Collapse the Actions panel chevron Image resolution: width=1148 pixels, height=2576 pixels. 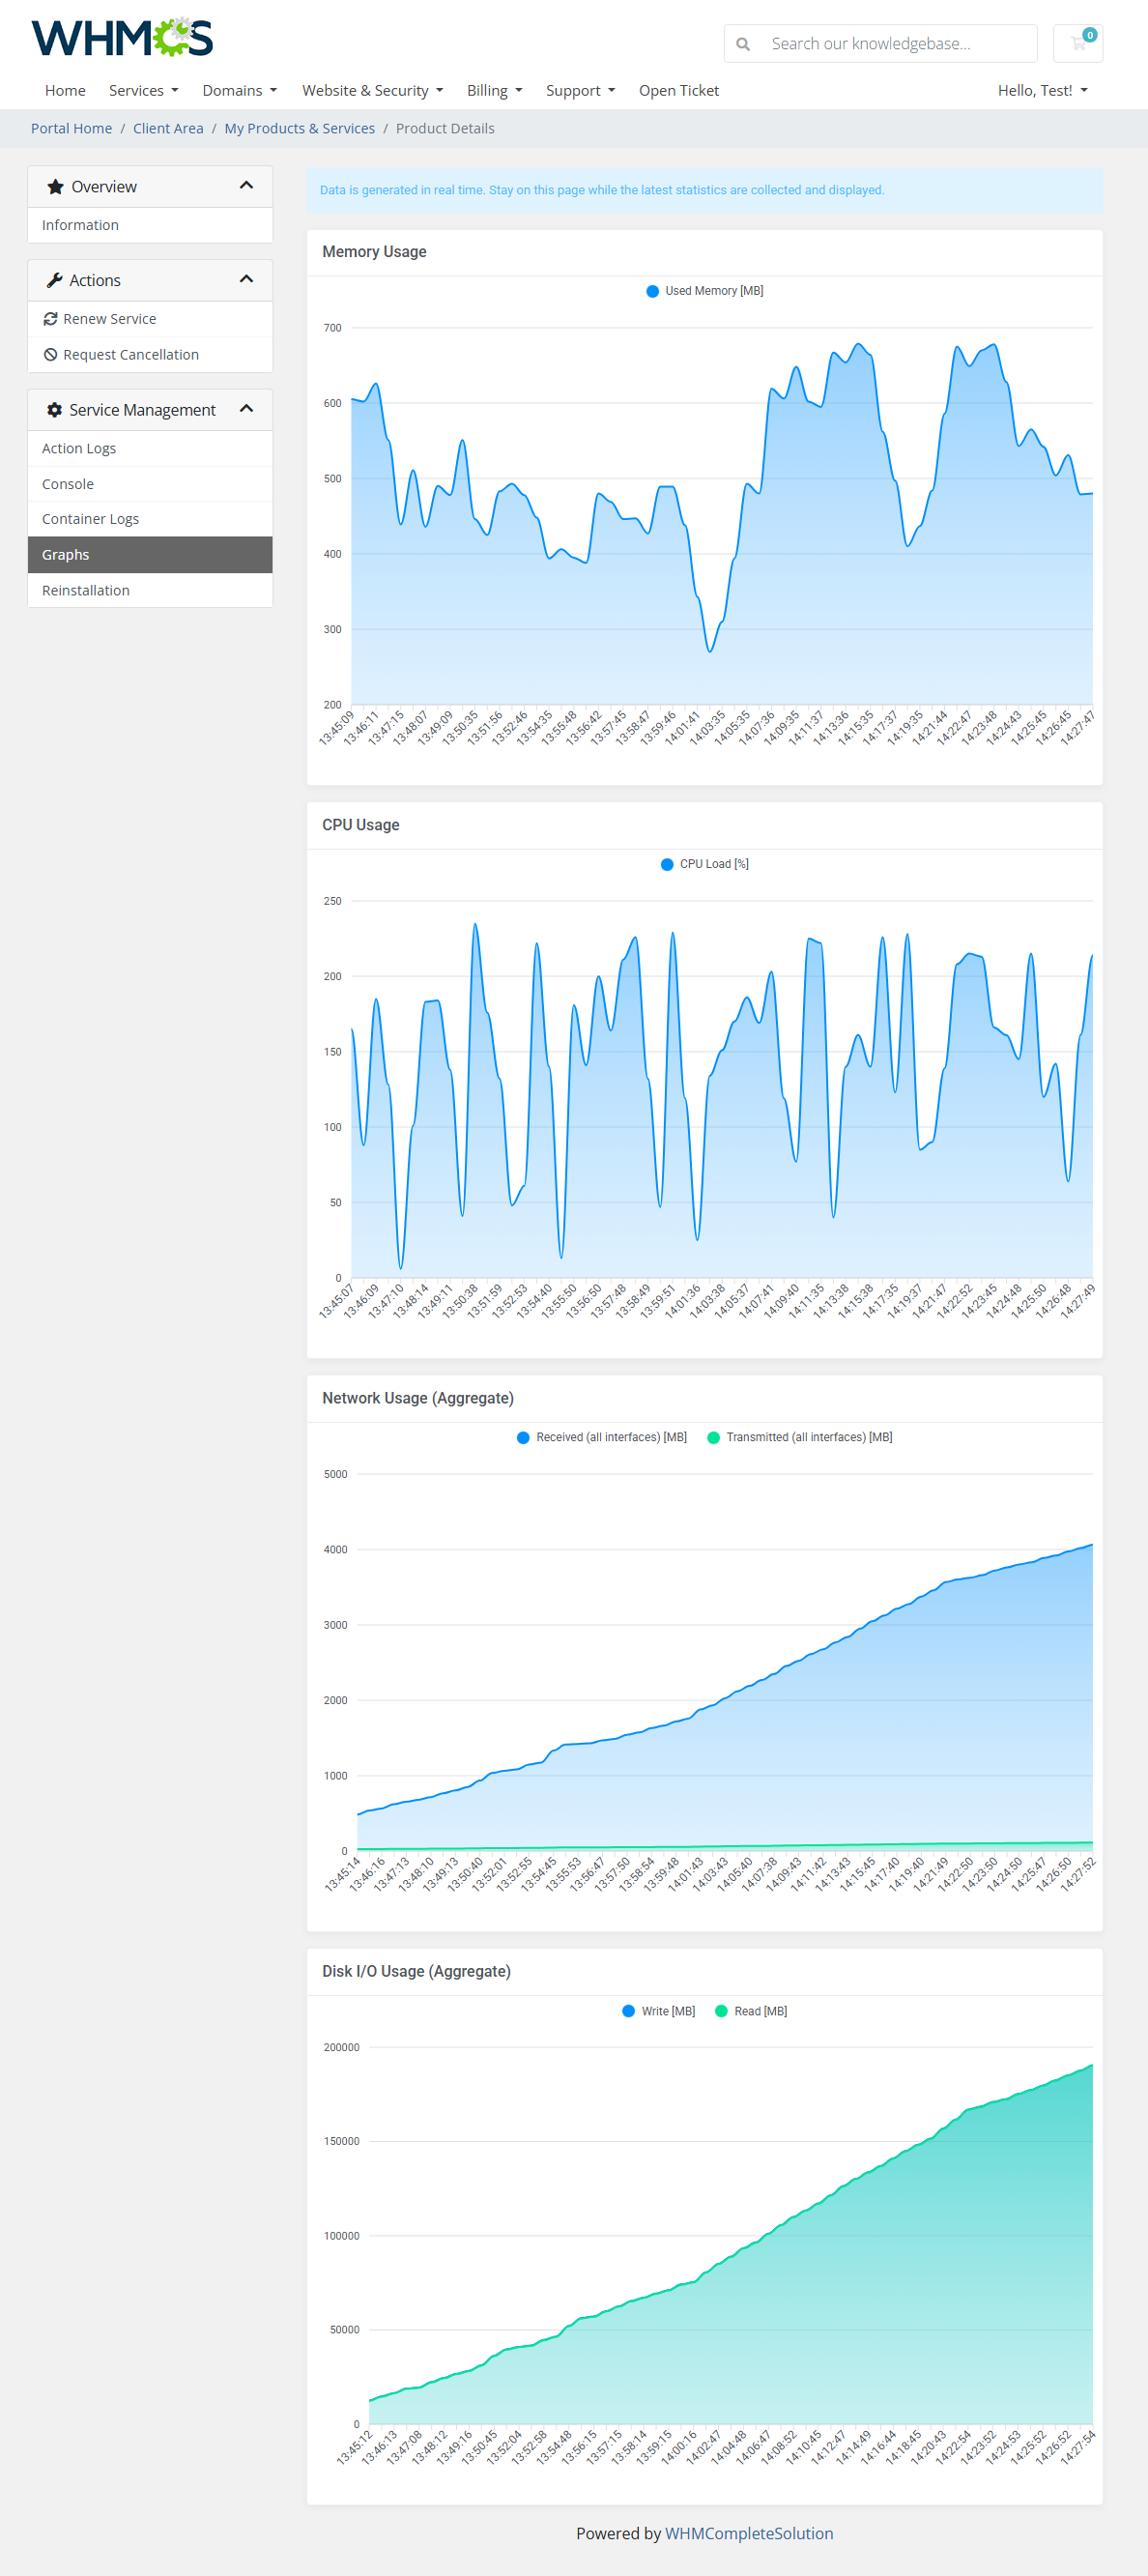click(x=247, y=279)
